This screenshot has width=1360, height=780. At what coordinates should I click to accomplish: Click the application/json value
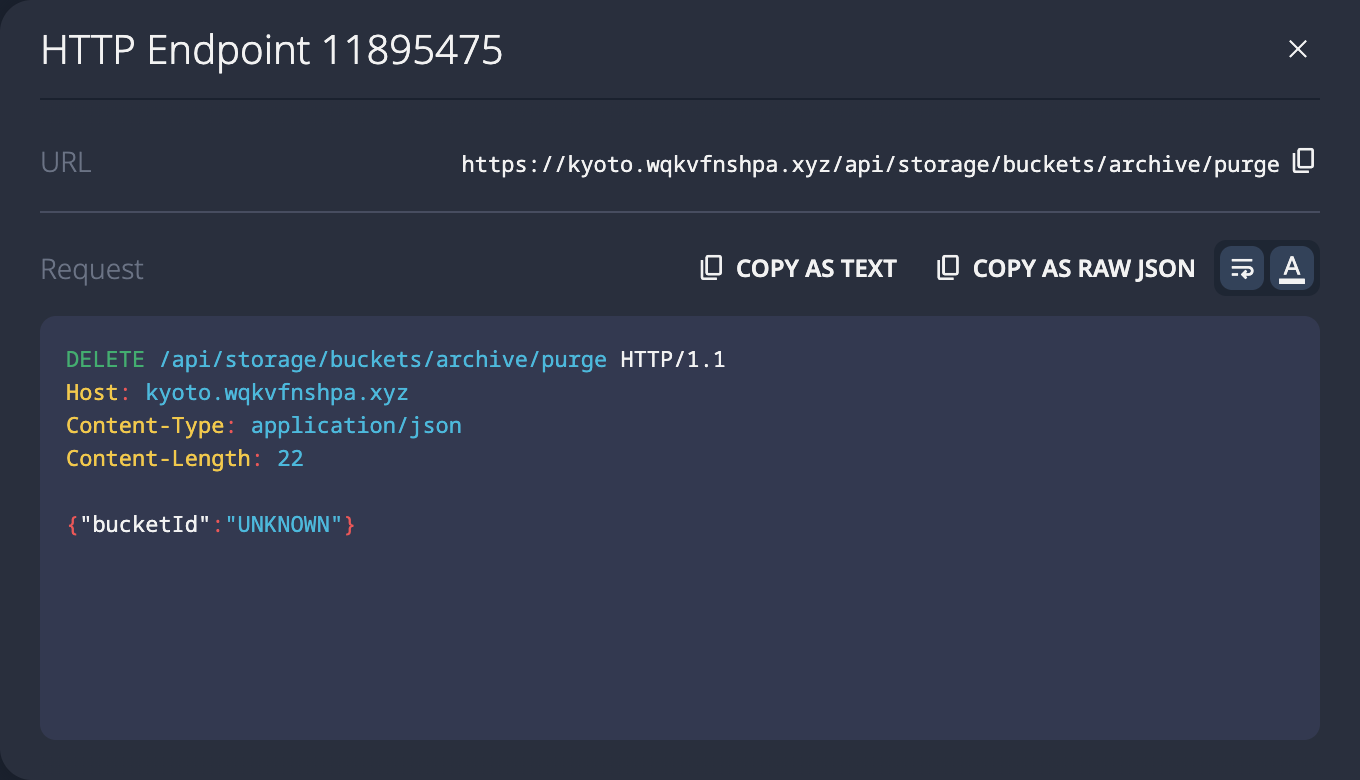click(x=356, y=426)
